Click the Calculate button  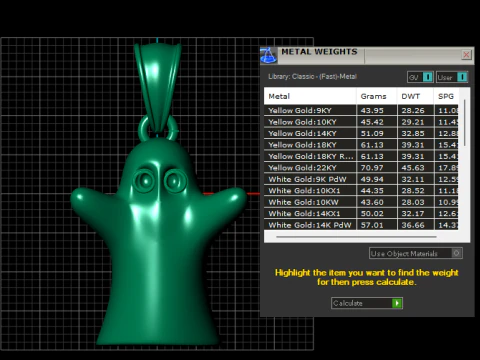point(367,303)
